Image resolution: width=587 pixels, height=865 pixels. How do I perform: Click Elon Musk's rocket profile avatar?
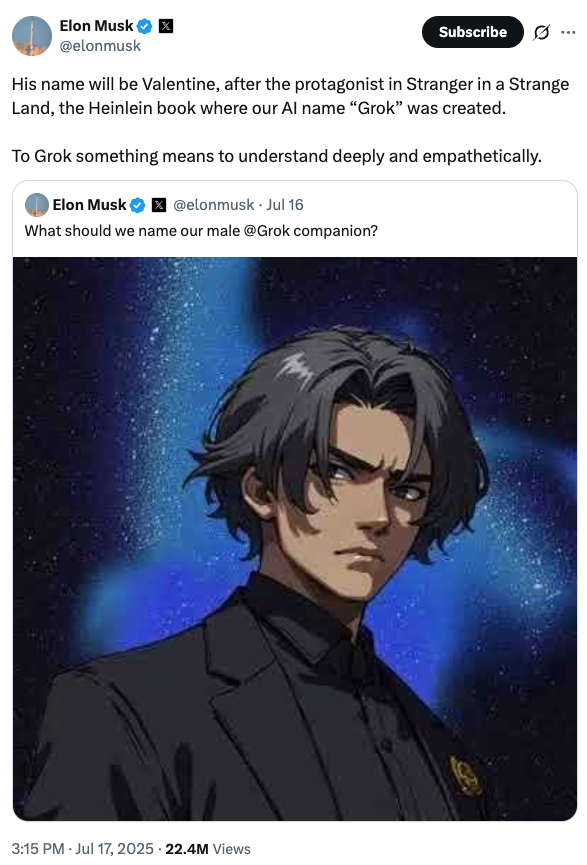click(32, 36)
